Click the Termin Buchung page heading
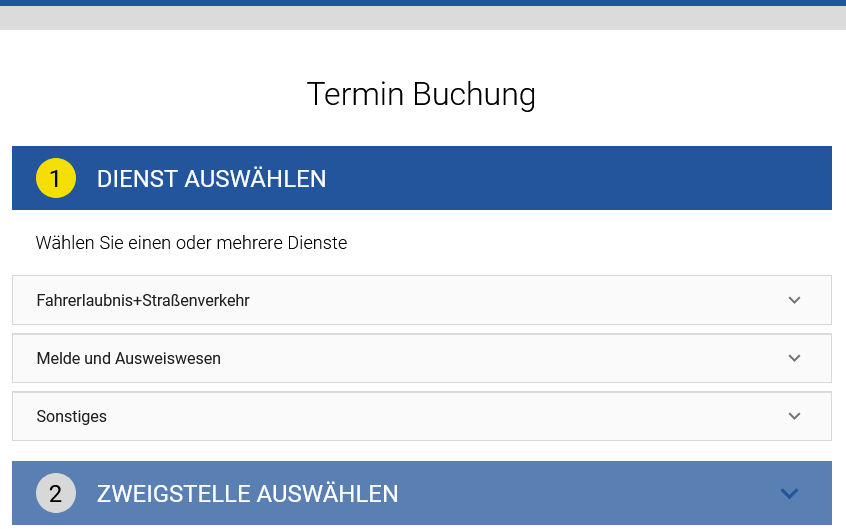 [421, 94]
